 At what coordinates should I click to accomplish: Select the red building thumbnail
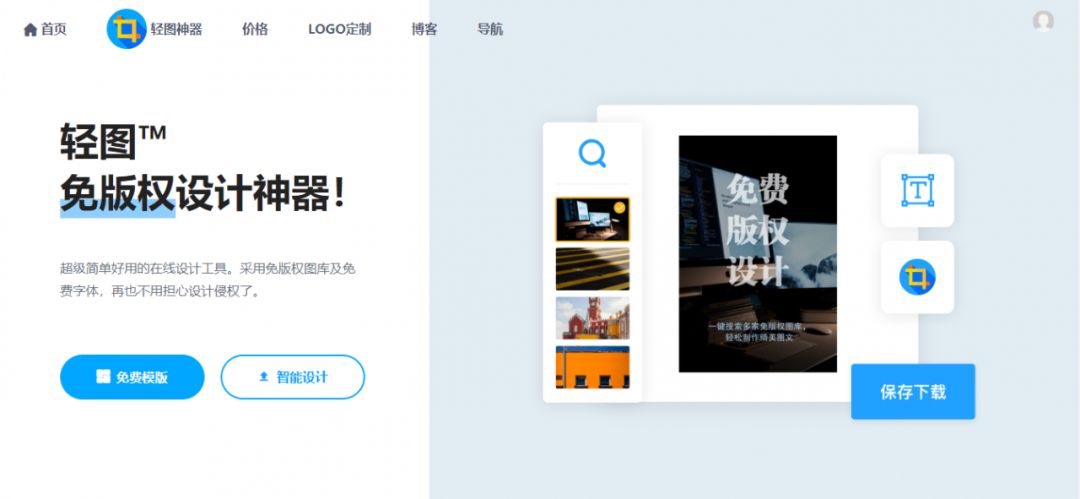592,318
